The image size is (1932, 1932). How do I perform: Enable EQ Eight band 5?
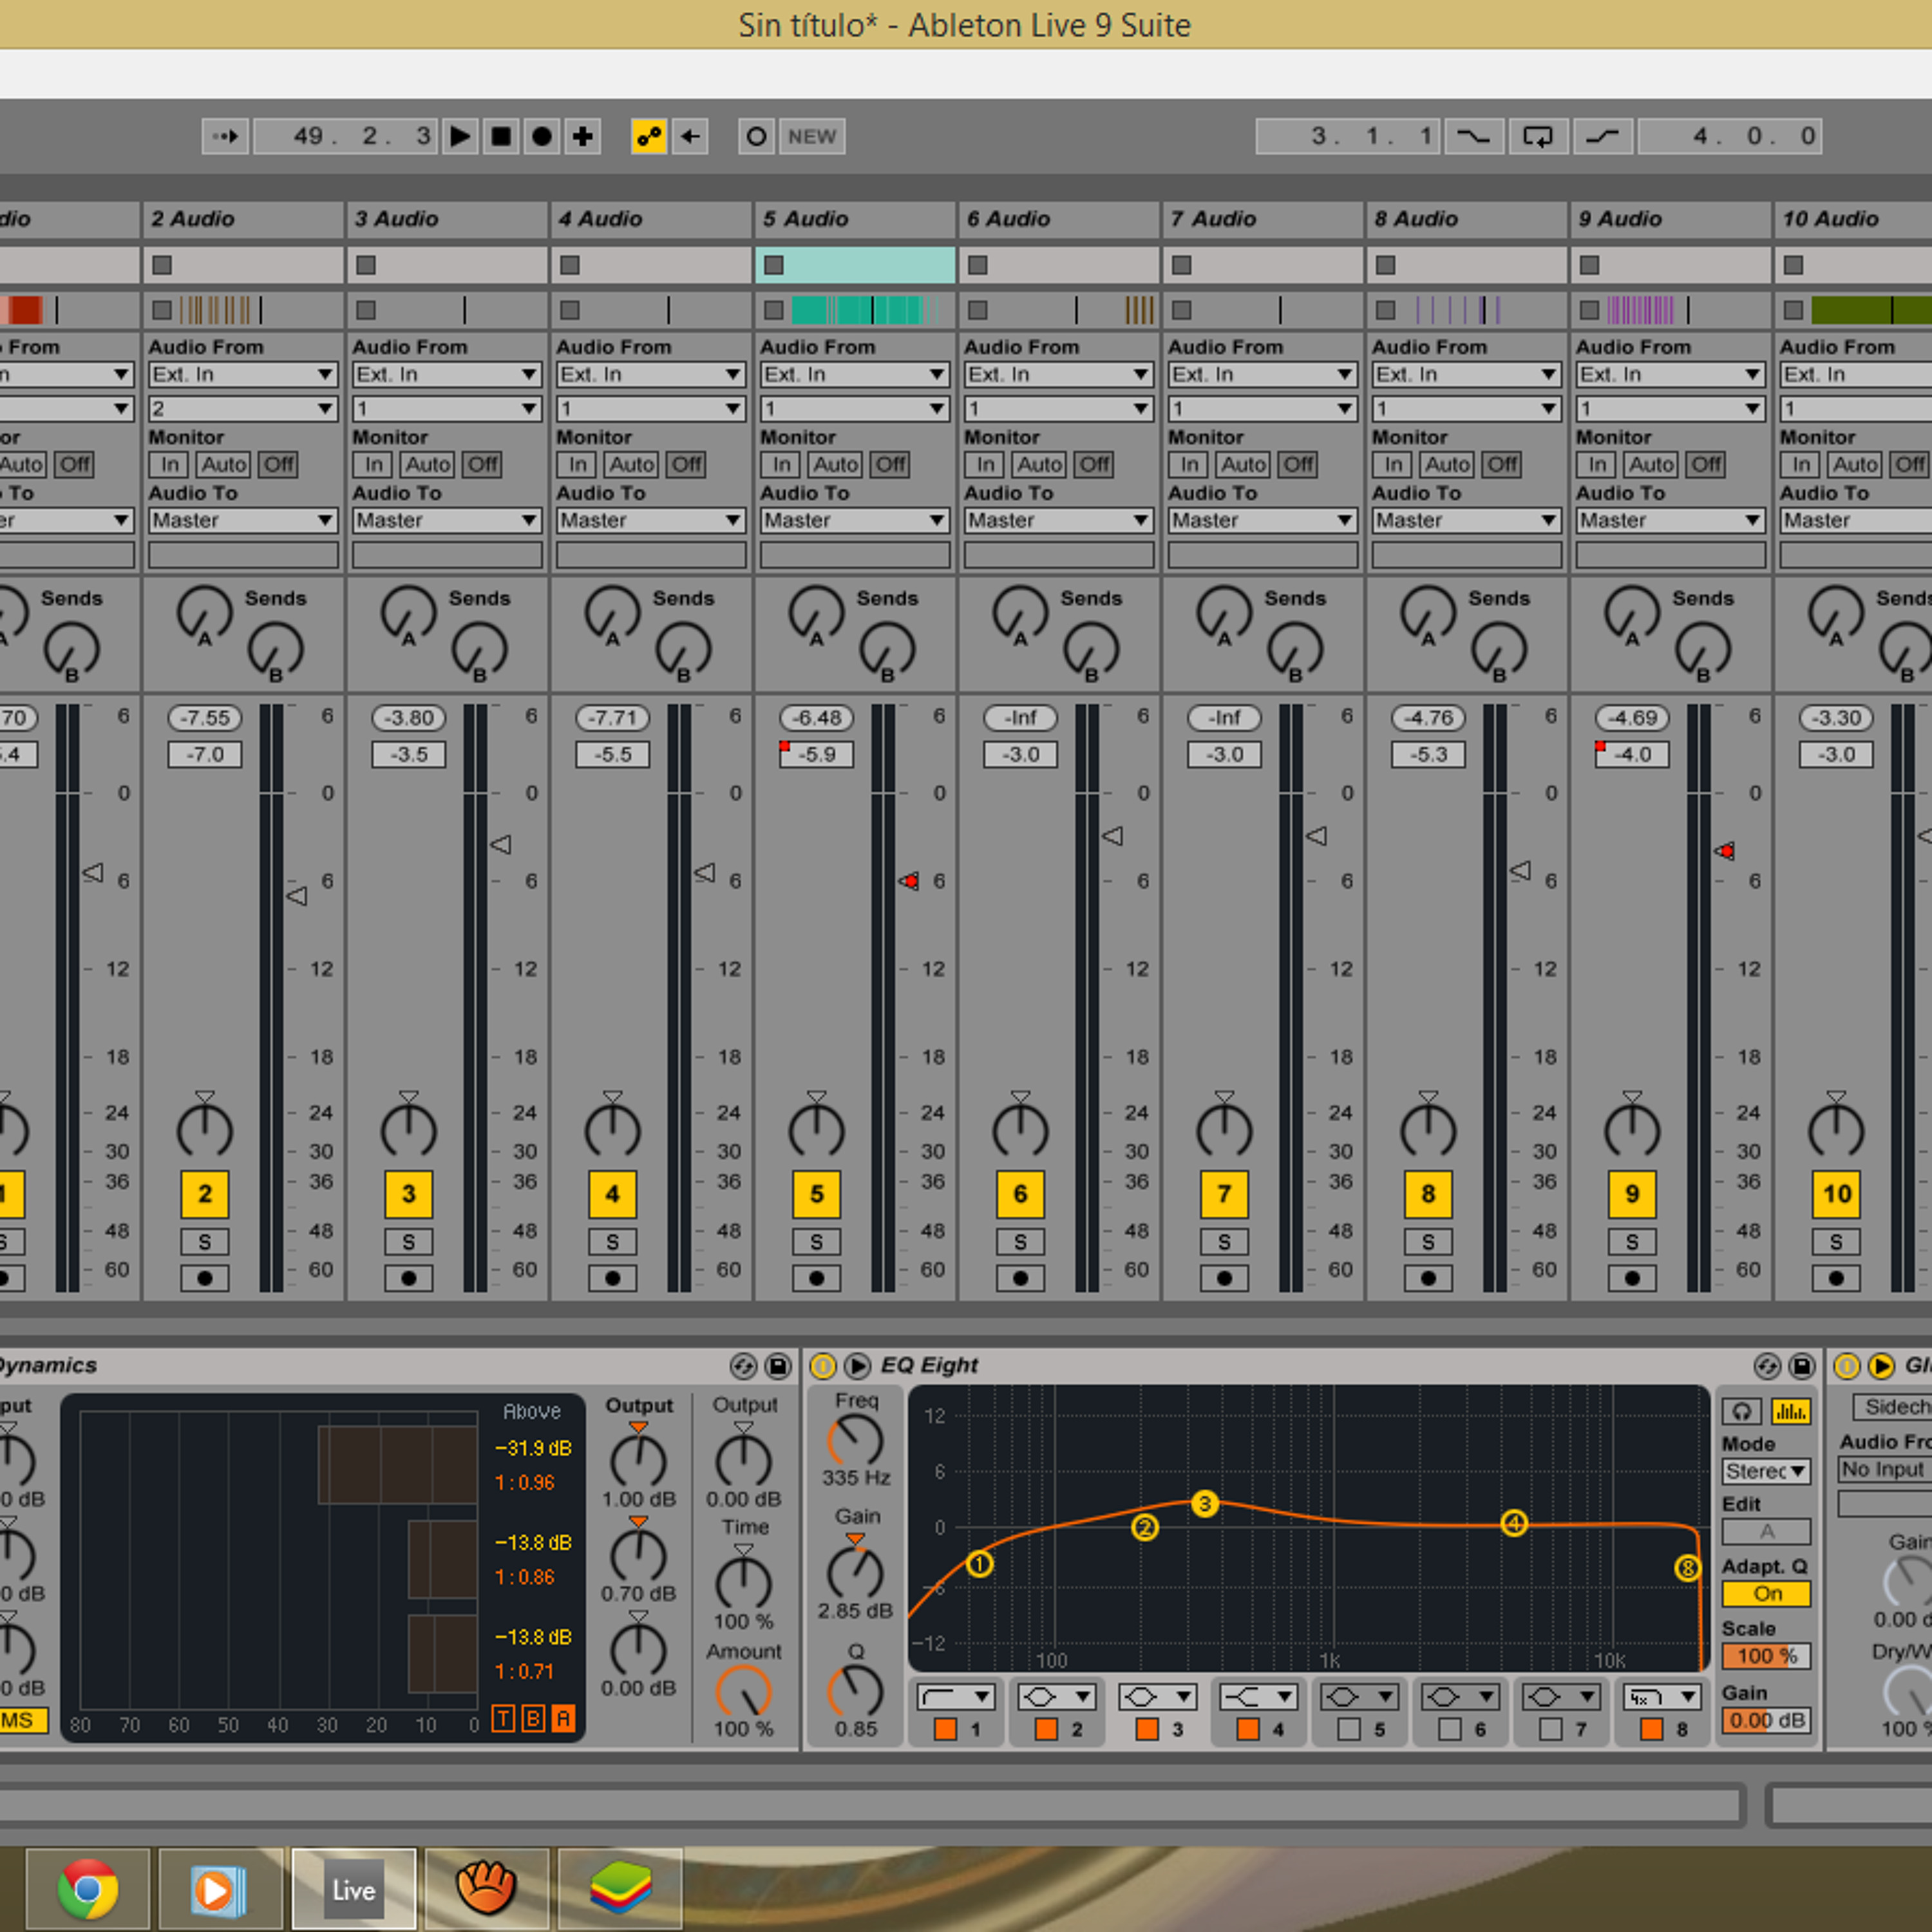coord(1349,1729)
